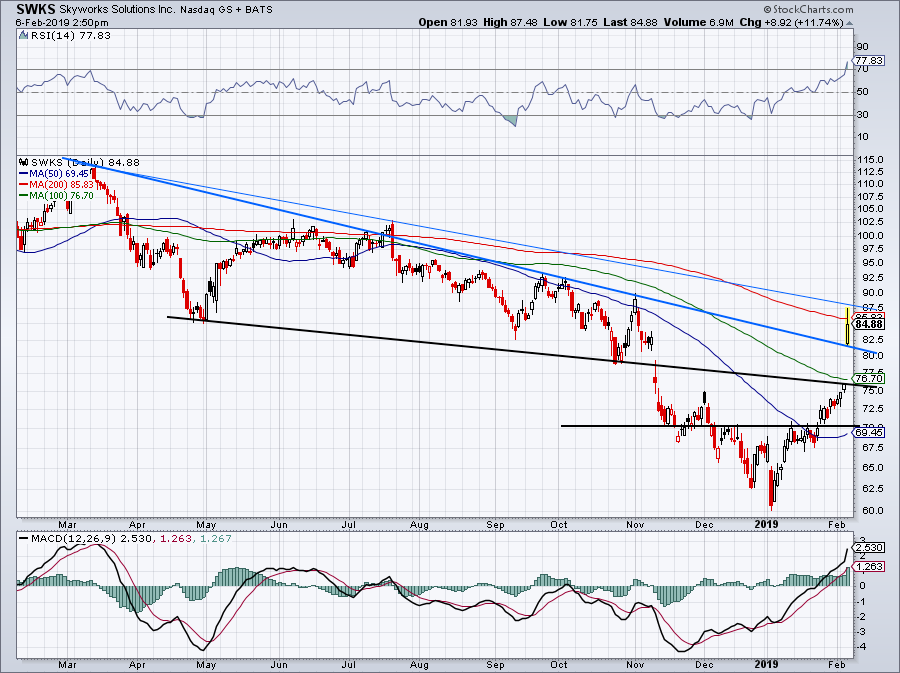The image size is (900, 673).
Task: Click the 1.263 red MACD signal legend value
Action: 176,539
